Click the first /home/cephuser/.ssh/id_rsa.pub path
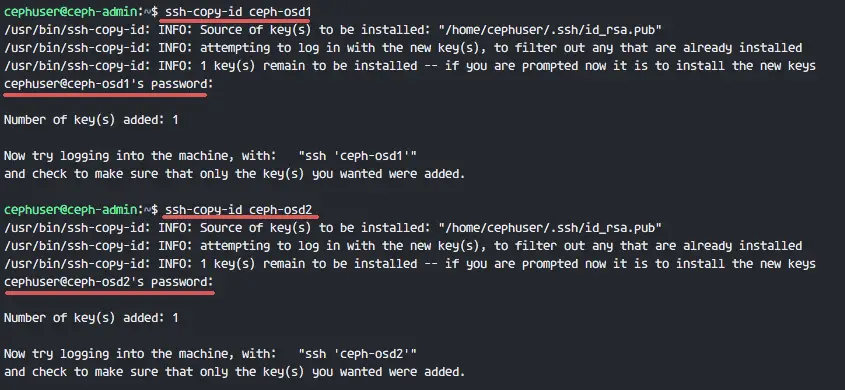The height and width of the screenshot is (390, 845). tap(550, 30)
